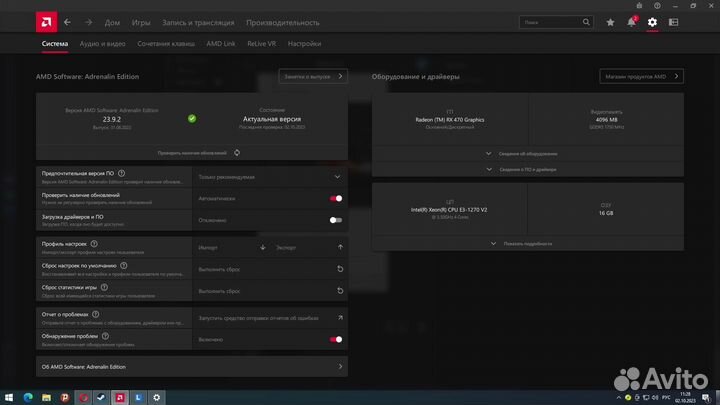Click Intel(R) Xeon(R) CPU E3-1270 V2 text
720x405 pixels.
pos(449,209)
